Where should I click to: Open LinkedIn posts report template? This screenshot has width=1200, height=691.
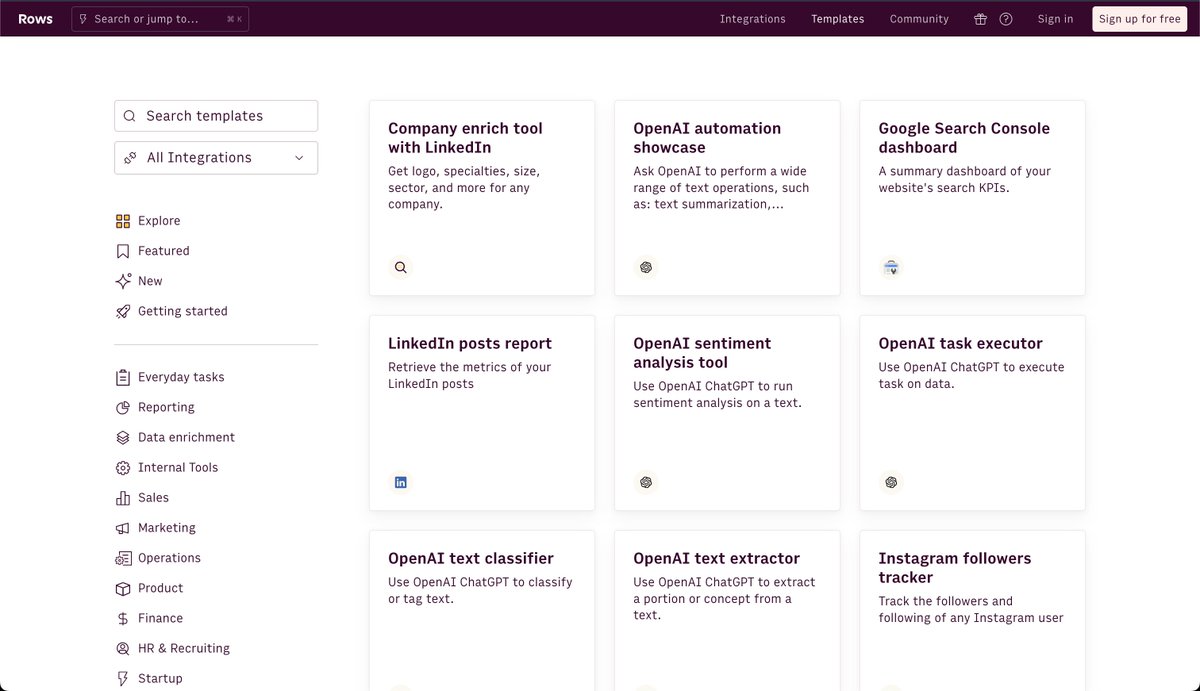pos(482,413)
